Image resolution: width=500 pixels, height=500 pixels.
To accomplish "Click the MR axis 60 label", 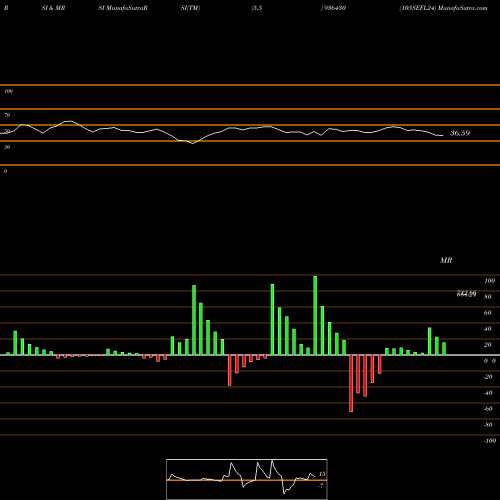I will point(488,313).
